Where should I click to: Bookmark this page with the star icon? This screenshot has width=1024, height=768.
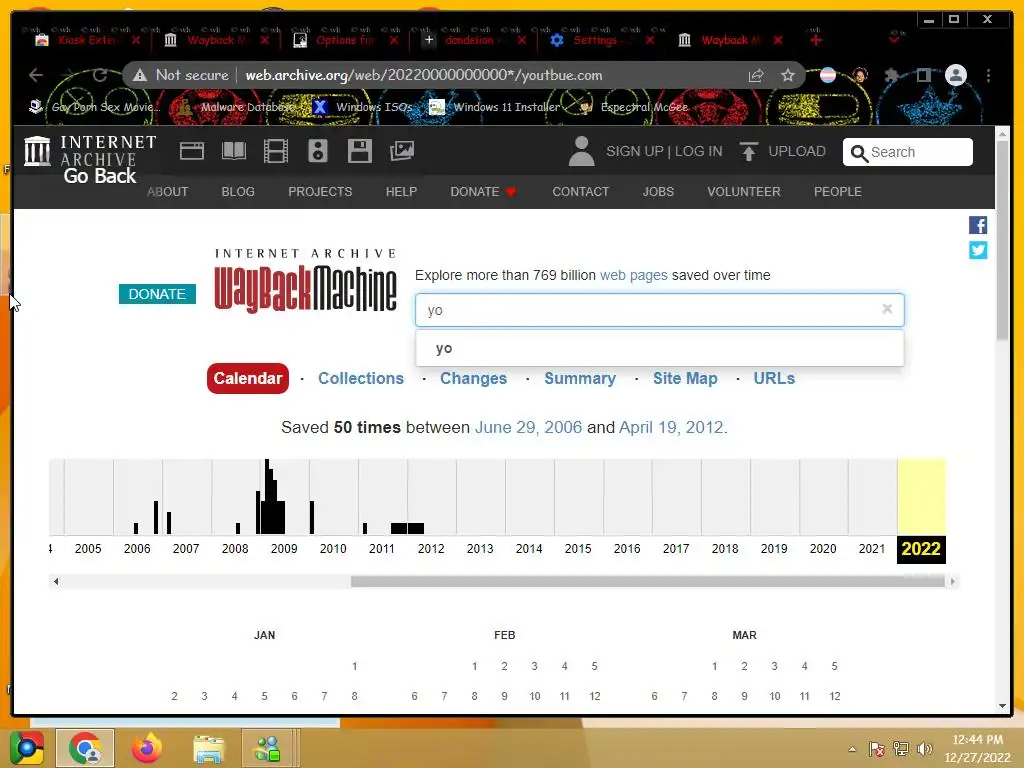click(788, 76)
